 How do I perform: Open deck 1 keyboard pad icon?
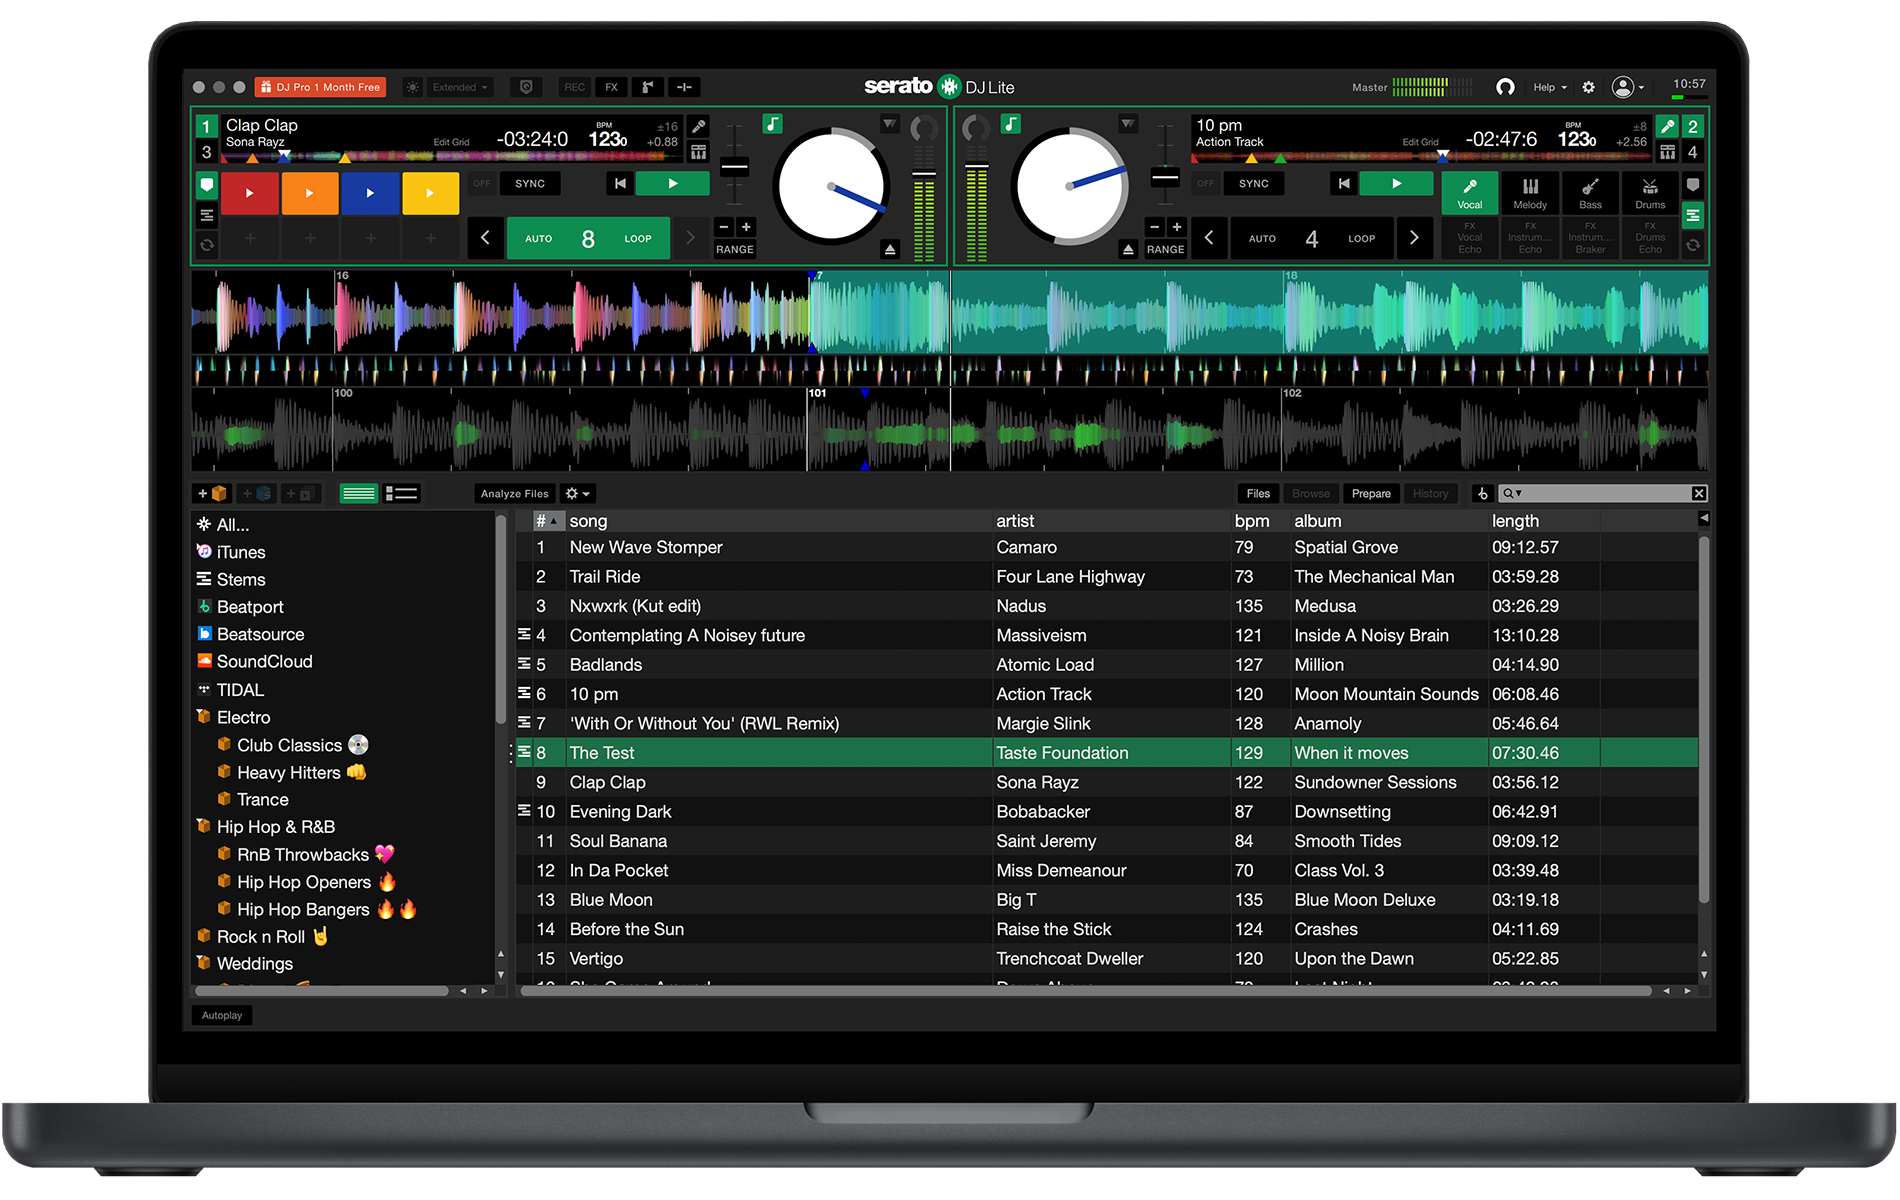click(699, 152)
